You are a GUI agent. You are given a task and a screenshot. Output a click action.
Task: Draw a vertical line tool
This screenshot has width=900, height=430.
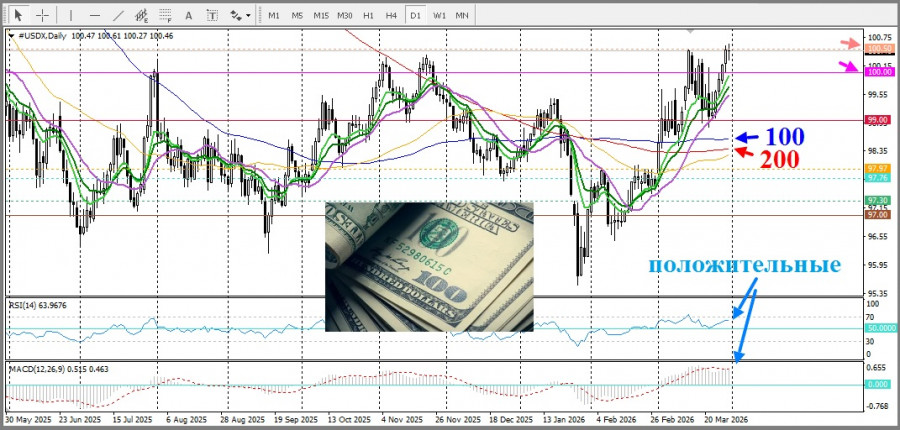click(70, 15)
